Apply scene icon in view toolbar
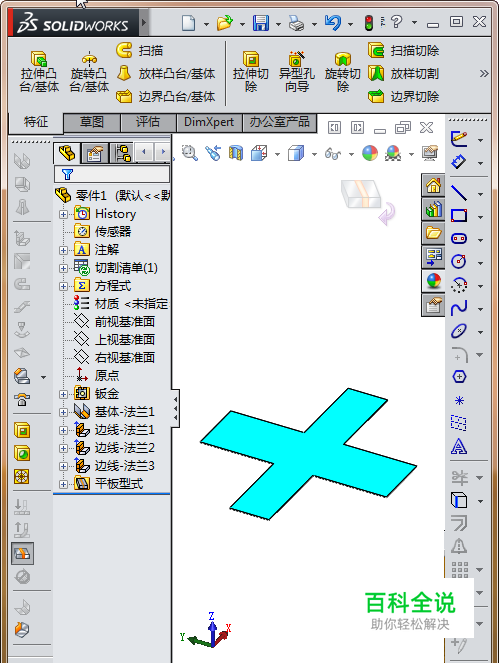 [x=393, y=153]
